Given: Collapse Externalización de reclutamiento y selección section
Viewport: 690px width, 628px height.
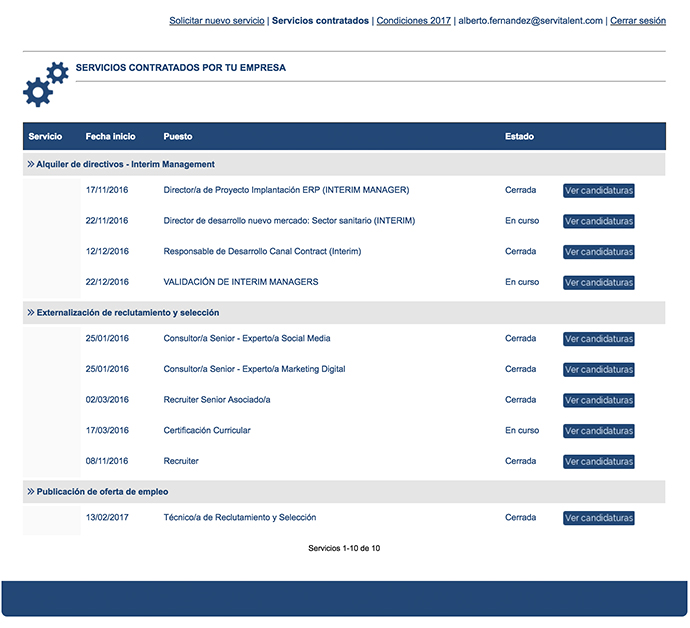Looking at the screenshot, I should coord(31,313).
